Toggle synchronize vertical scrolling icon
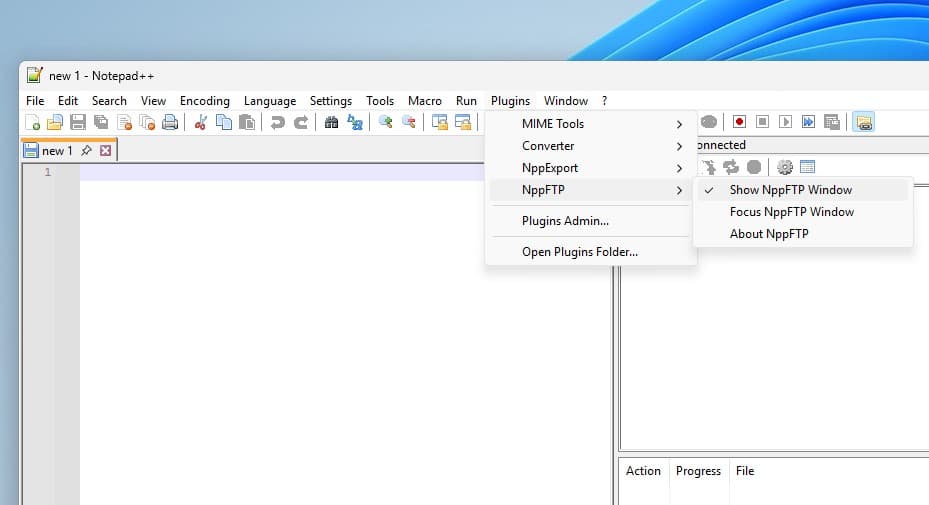929x505 pixels. (x=440, y=122)
